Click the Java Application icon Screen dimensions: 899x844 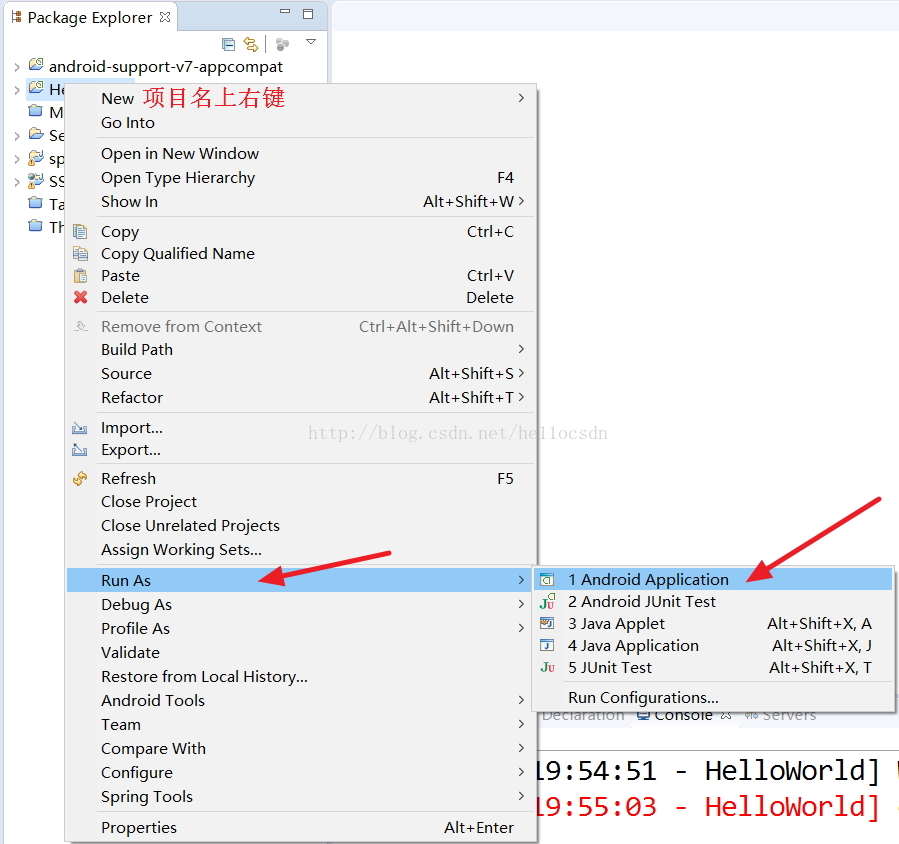(548, 646)
